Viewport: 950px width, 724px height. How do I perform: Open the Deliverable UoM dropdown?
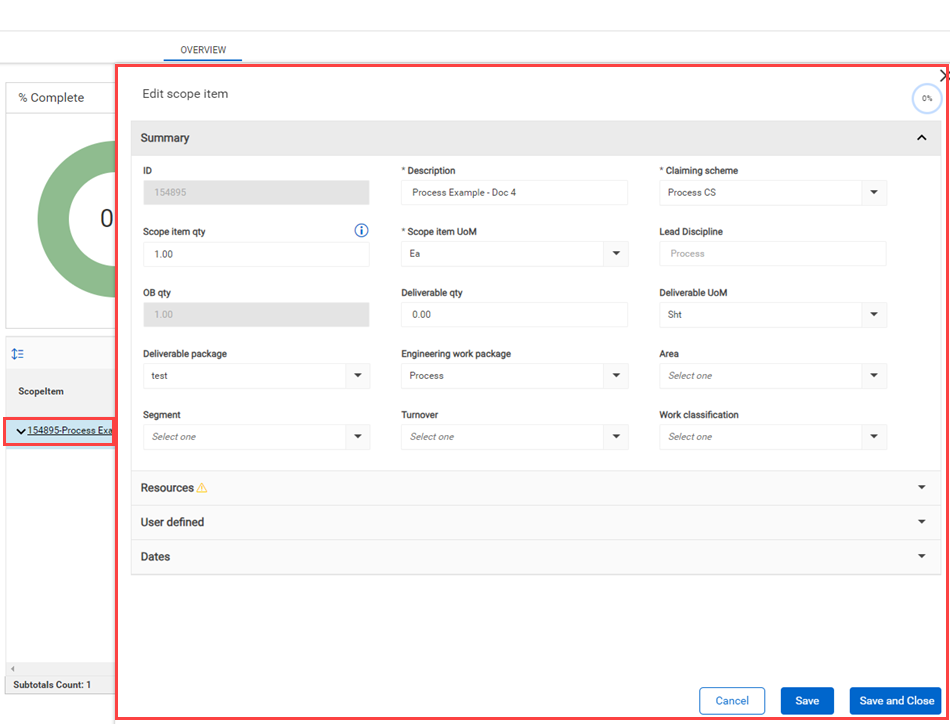(x=874, y=315)
